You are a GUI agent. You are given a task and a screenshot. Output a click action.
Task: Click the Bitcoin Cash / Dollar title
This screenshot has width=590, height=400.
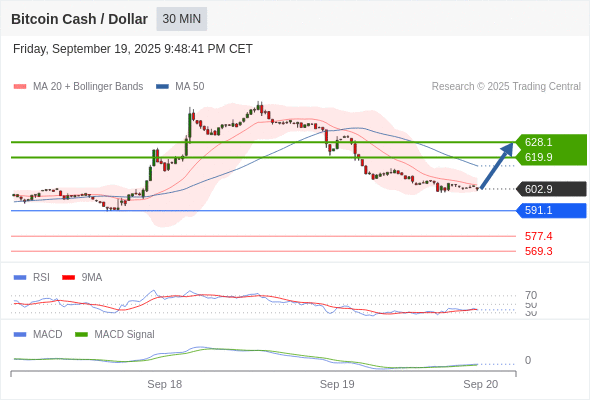coord(79,19)
